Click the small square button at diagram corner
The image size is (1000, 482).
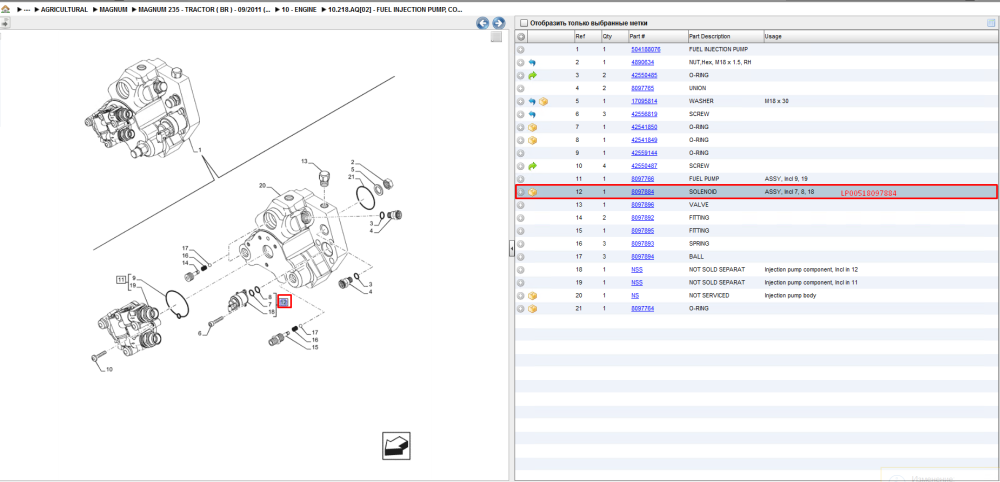[x=496, y=37]
